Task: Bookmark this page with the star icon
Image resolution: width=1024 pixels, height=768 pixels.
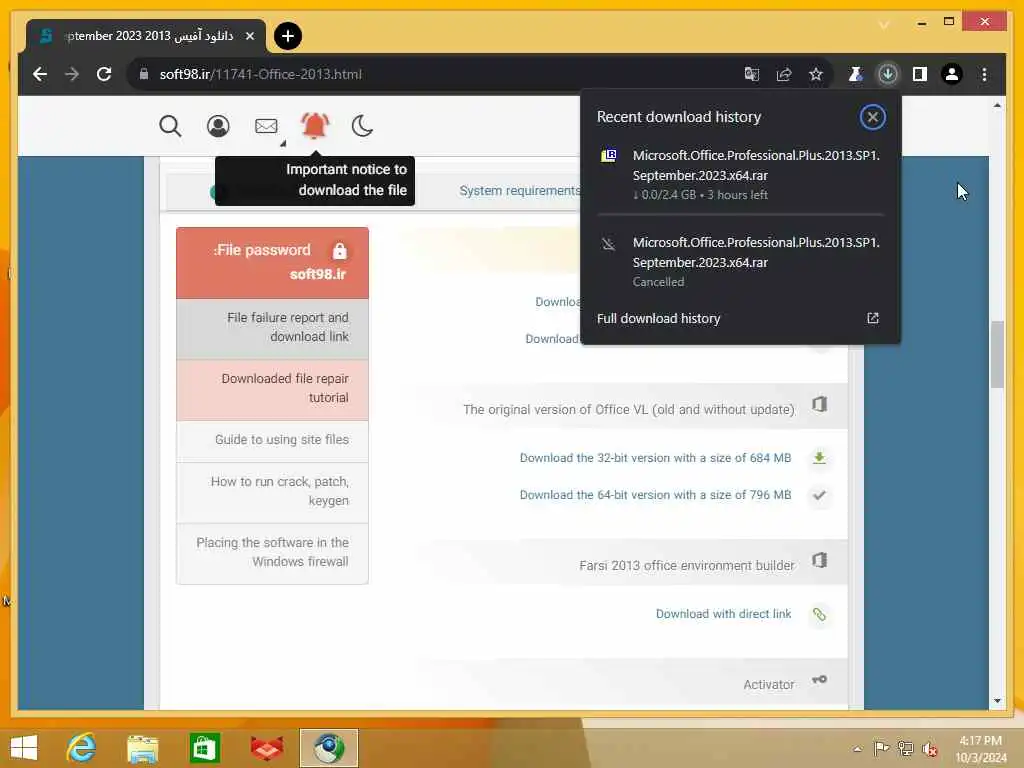Action: (816, 74)
